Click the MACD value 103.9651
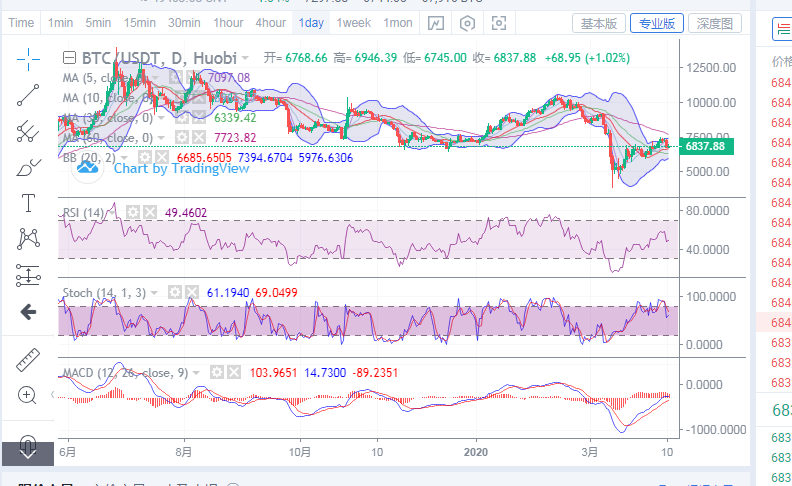 tap(273, 373)
